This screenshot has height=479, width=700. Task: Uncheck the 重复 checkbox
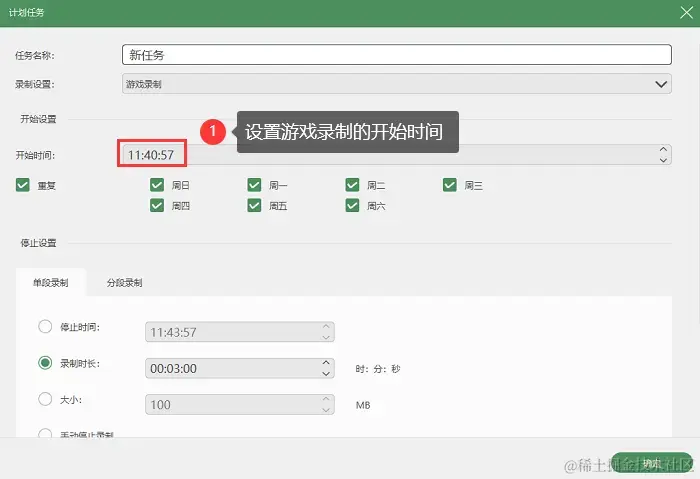(23, 185)
